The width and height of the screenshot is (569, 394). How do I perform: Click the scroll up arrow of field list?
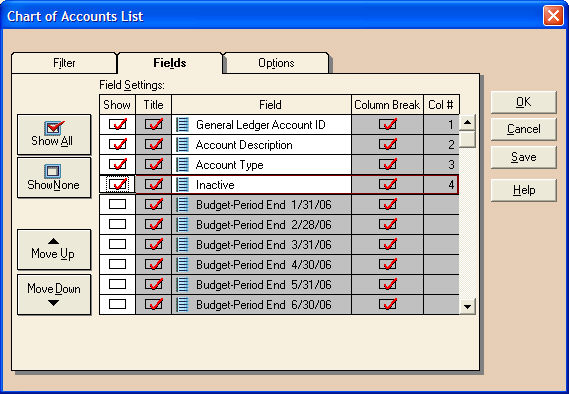(467, 123)
